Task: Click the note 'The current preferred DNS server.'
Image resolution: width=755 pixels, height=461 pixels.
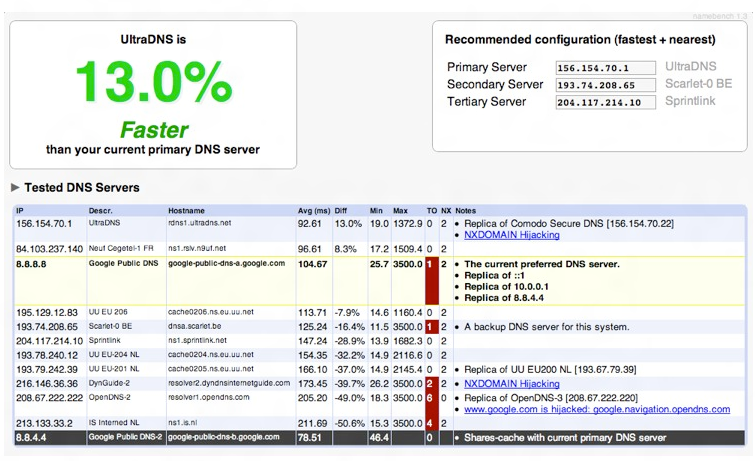Action: [542, 264]
